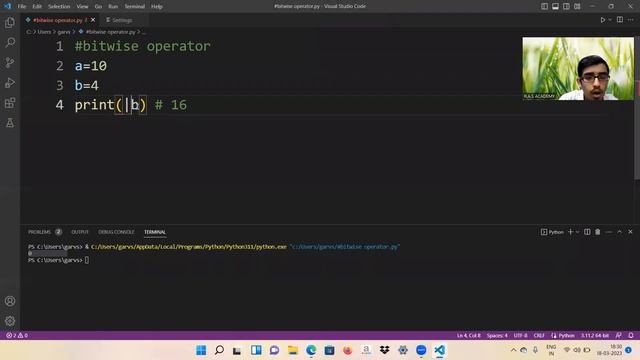Split the editor to the right

click(620, 20)
